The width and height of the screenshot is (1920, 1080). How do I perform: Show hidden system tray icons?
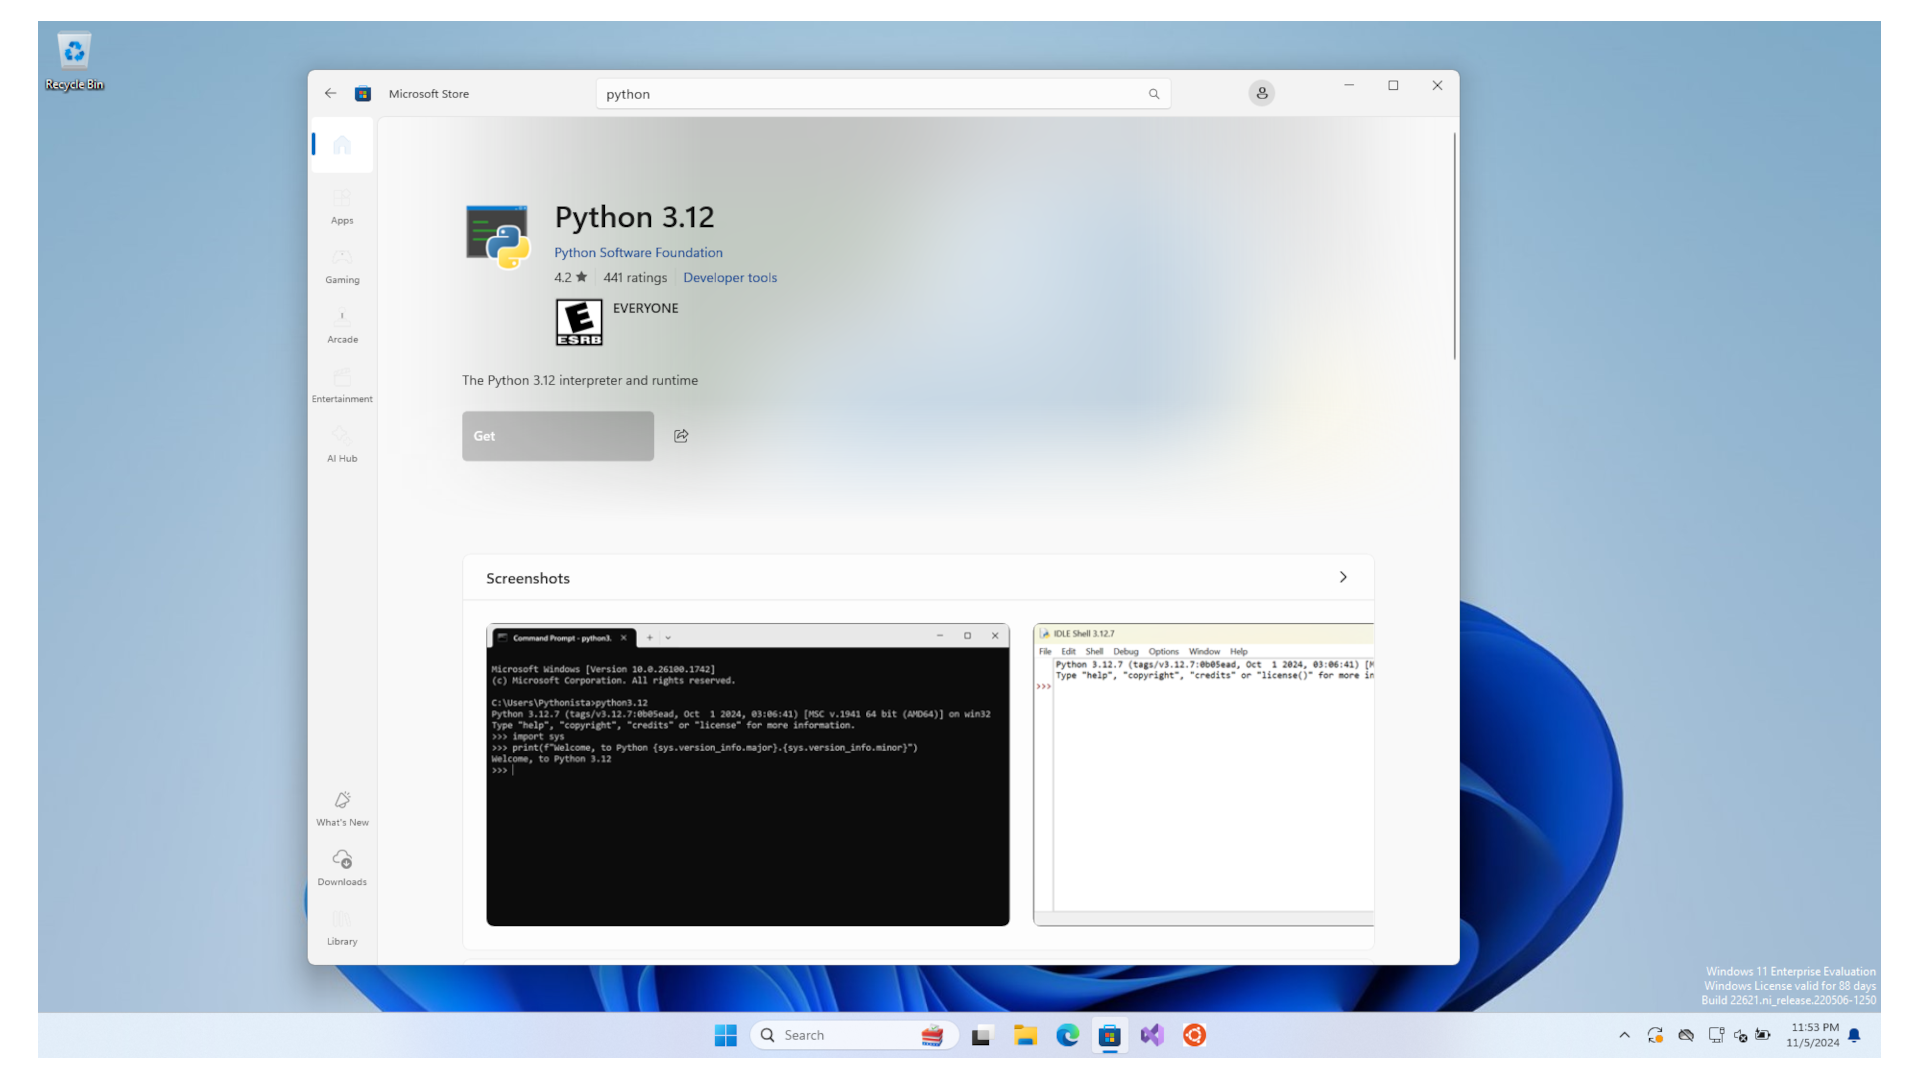coord(1624,1035)
